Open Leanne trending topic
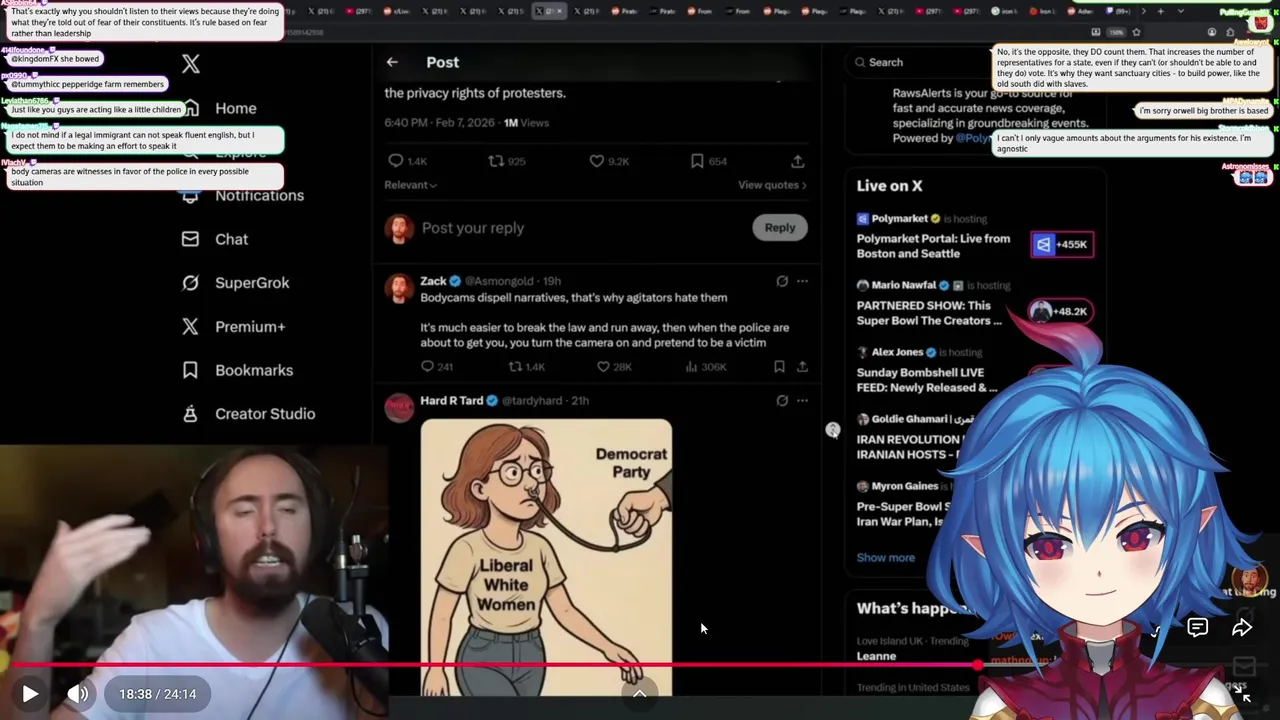Screen dimensions: 1280x720 [x=876, y=656]
